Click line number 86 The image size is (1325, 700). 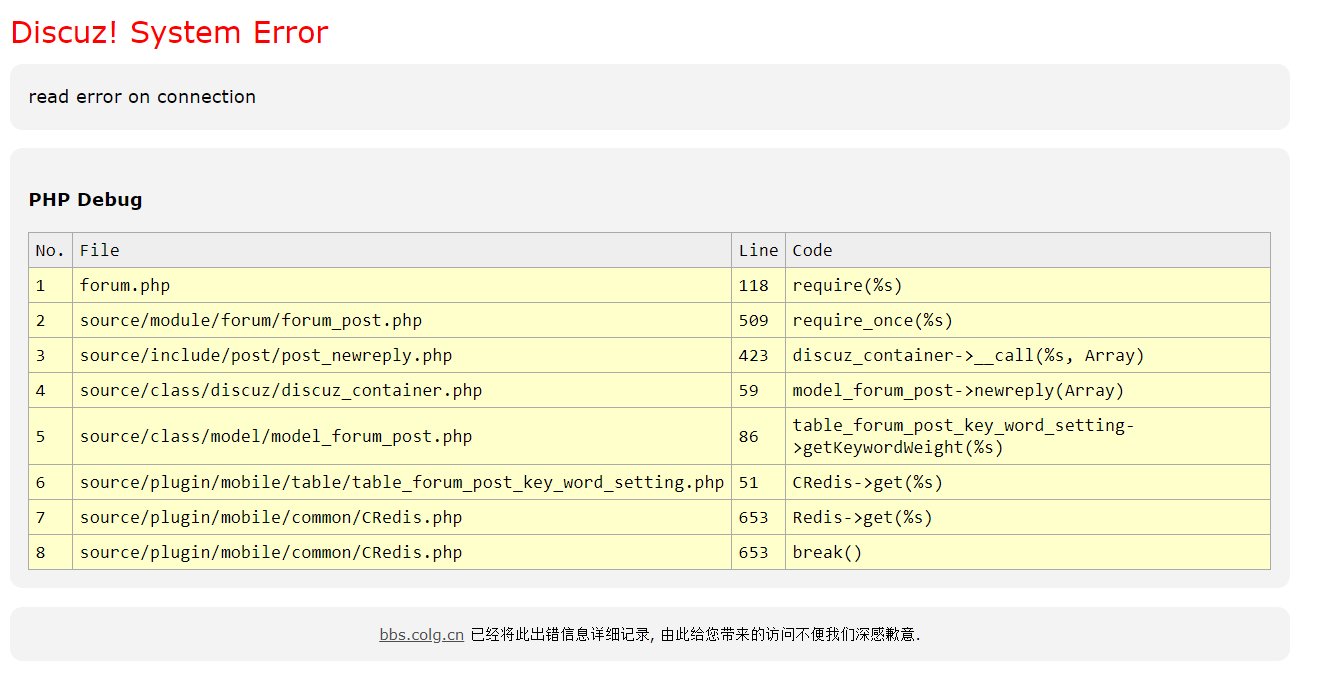coord(758,436)
